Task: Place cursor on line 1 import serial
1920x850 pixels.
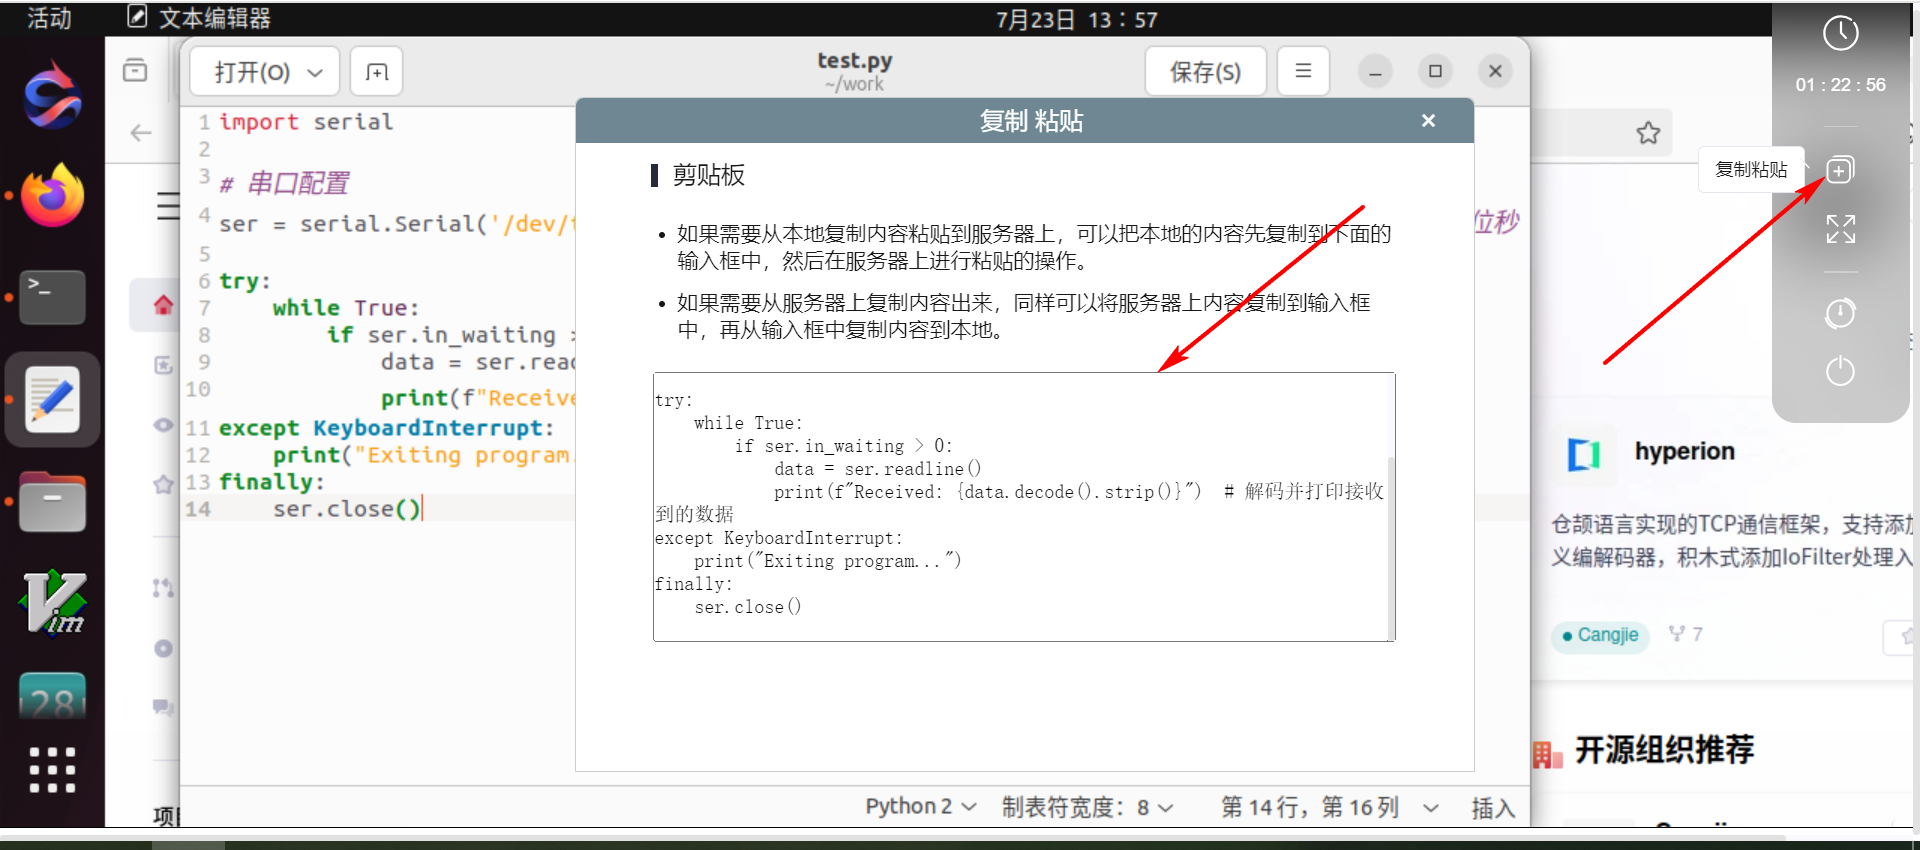Action: click(x=306, y=122)
